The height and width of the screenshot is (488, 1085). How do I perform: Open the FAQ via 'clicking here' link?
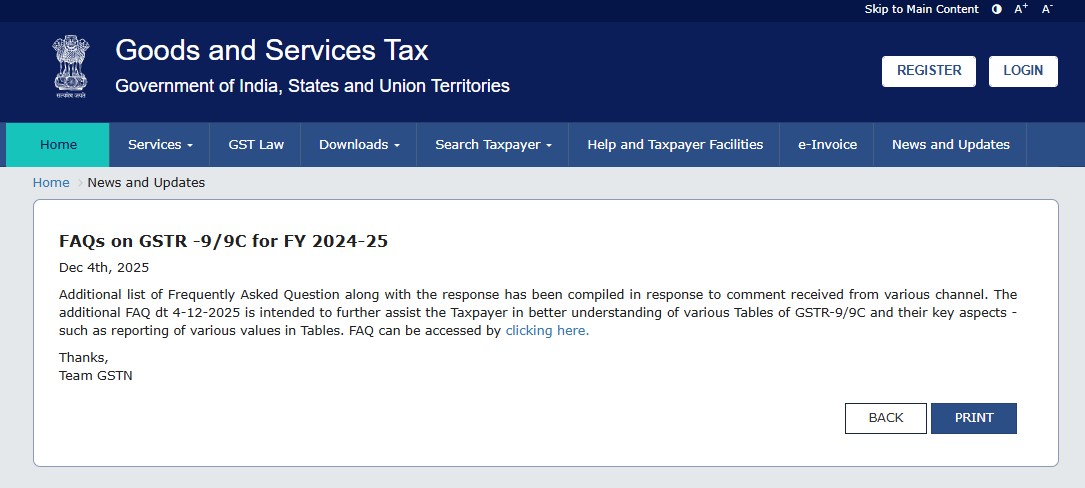coord(547,331)
